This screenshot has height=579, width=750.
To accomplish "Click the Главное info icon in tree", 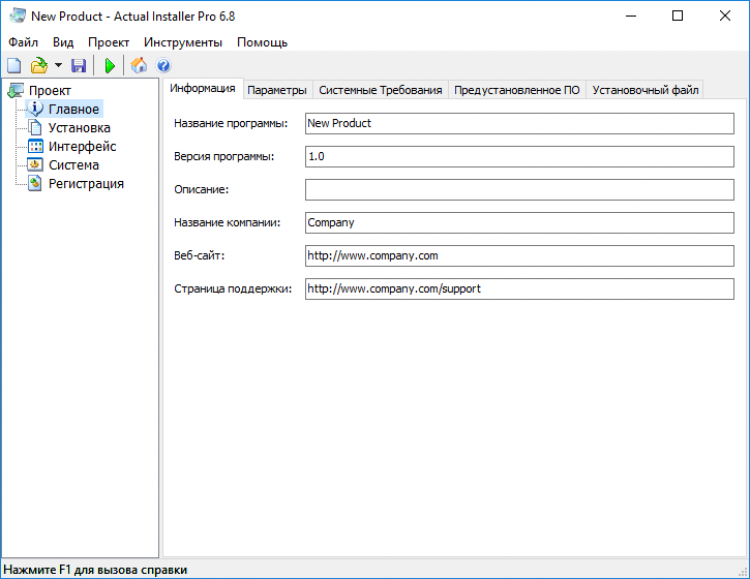I will pyautogui.click(x=35, y=109).
